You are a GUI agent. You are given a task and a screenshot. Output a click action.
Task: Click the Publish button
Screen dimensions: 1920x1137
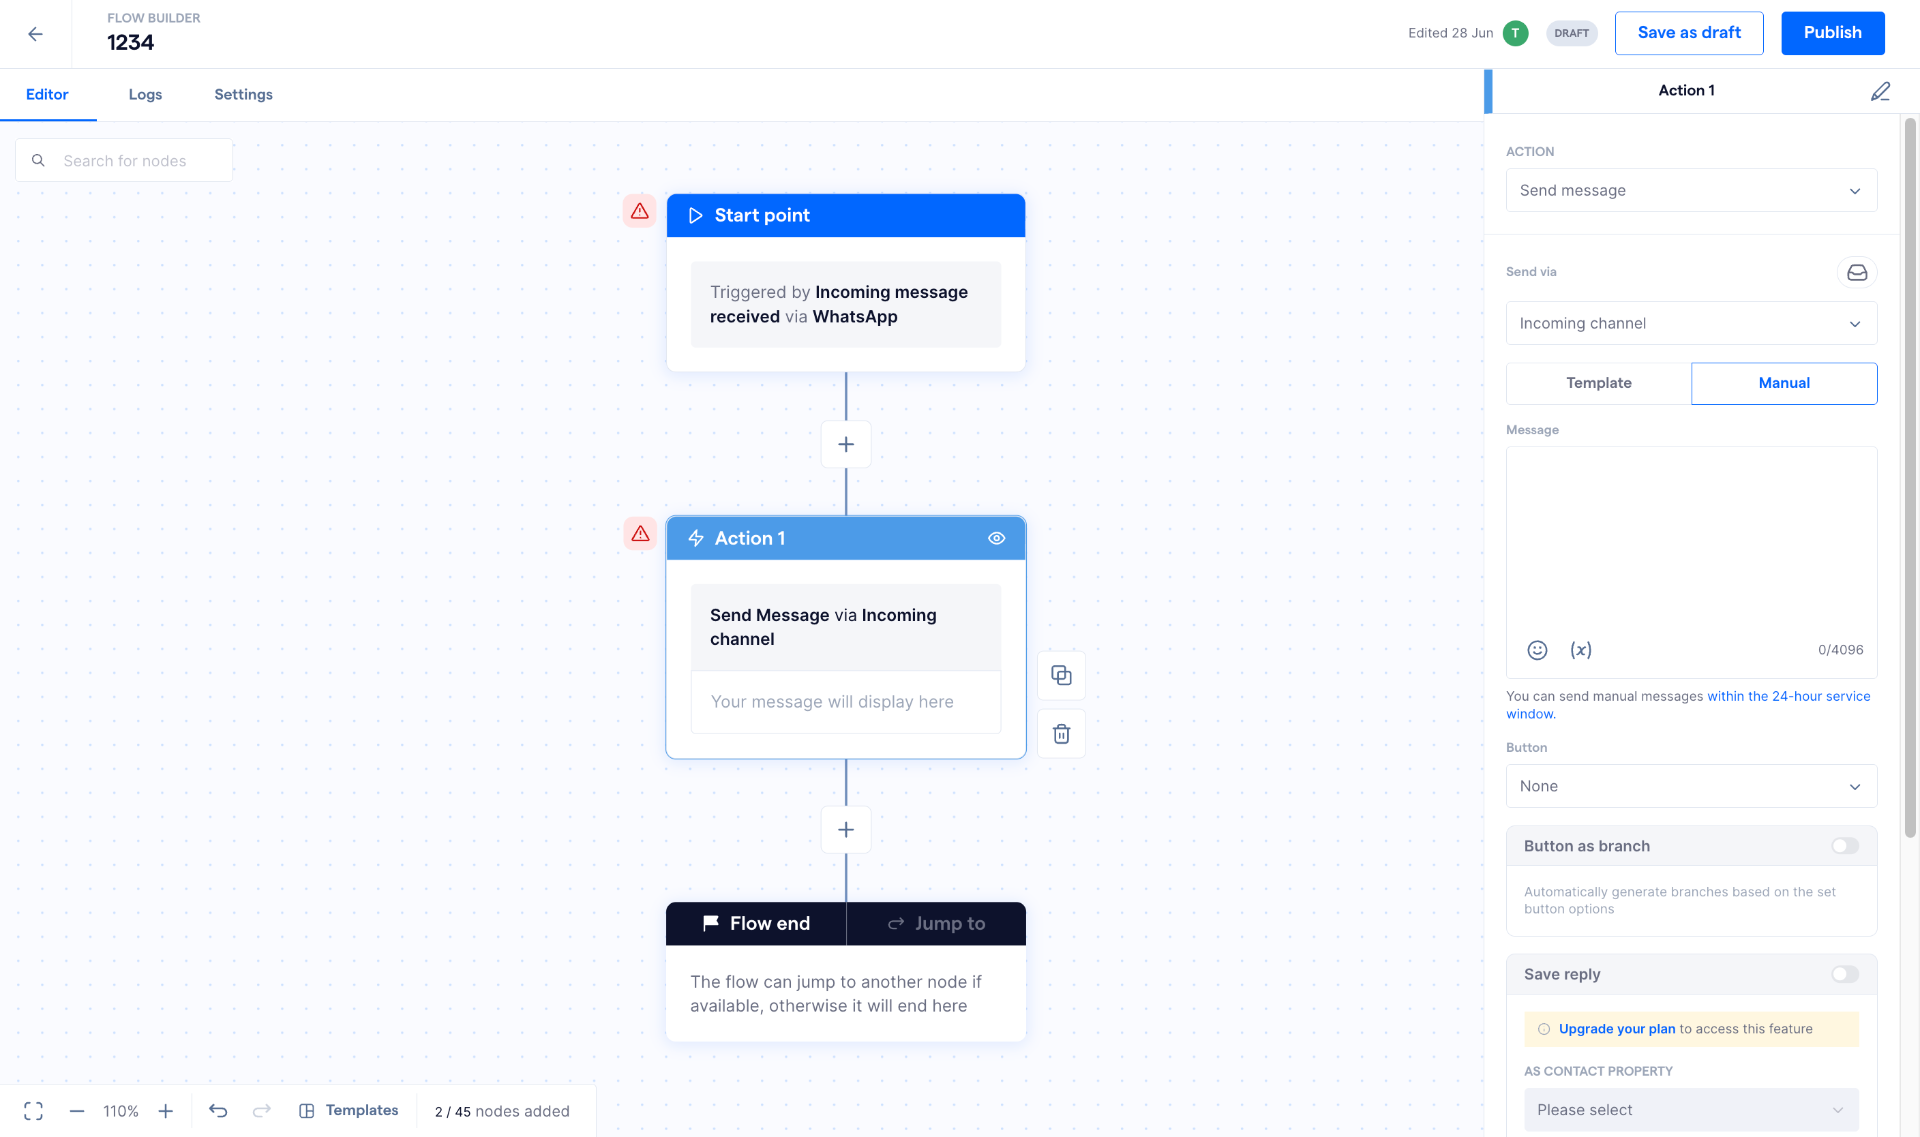pos(1832,33)
